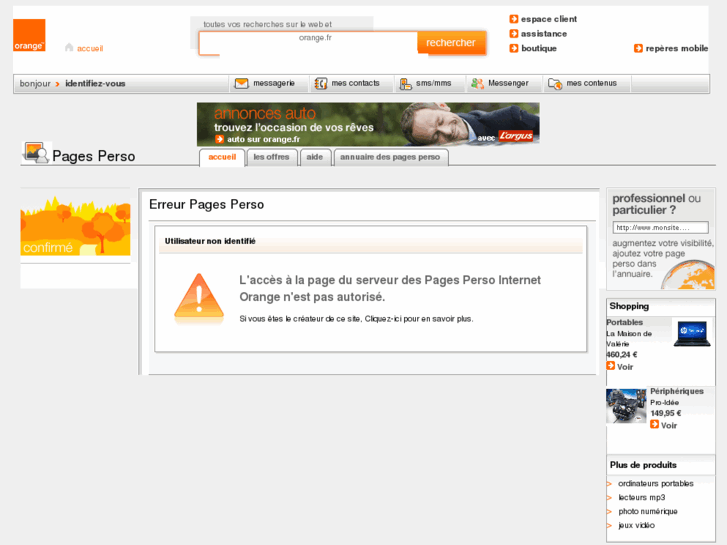Click the Utilisateur non identifié heading
Screen dimensions: 727x545
point(210,241)
